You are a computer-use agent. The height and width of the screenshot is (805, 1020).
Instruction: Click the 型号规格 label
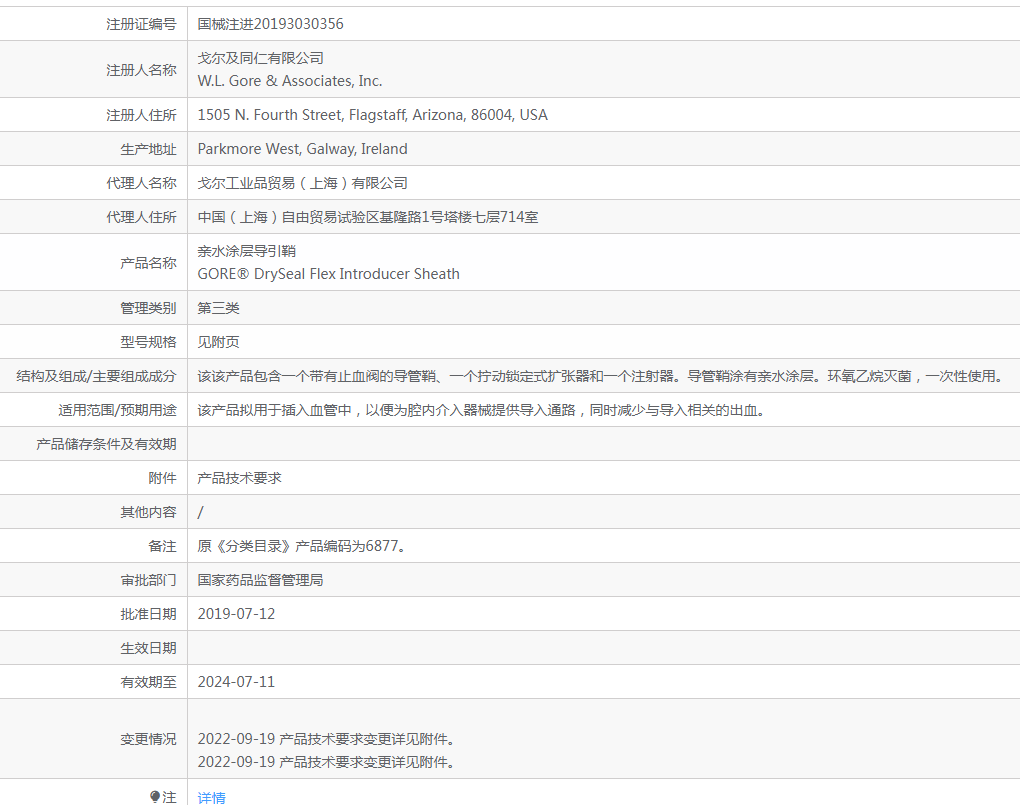point(148,342)
